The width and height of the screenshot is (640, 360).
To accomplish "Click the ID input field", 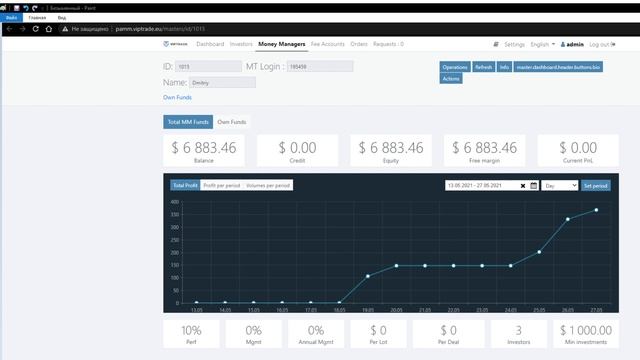I will coord(209,67).
